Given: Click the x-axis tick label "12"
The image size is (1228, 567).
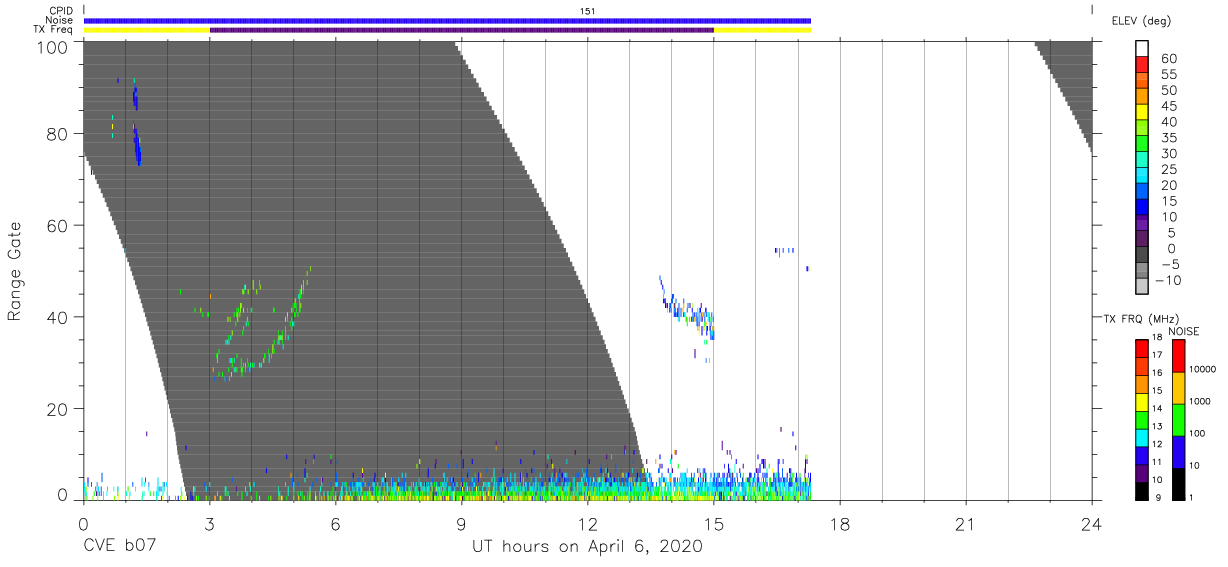Looking at the screenshot, I should pos(588,522).
